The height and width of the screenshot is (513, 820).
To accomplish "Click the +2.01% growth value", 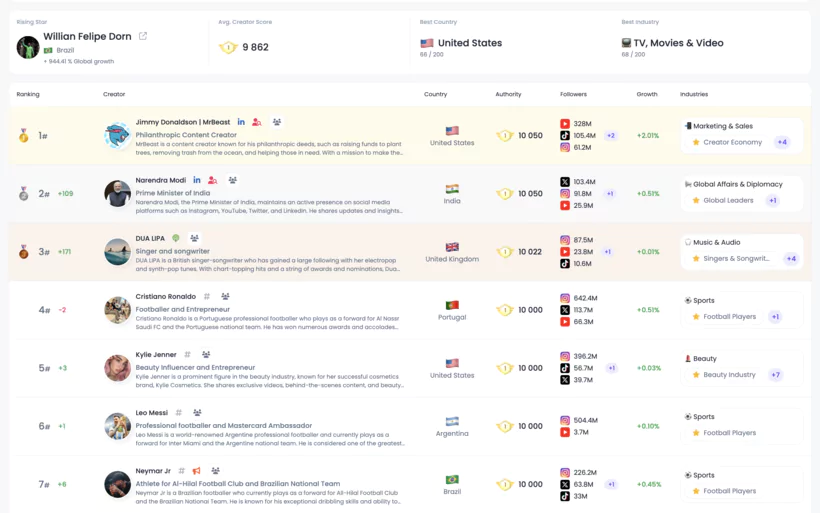I will click(x=648, y=135).
